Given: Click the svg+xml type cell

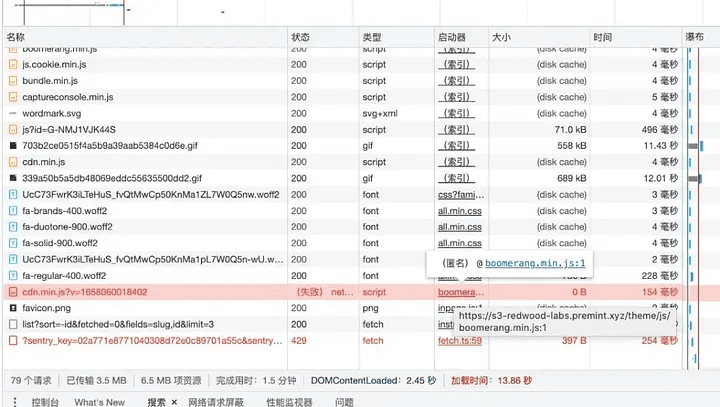Looking at the screenshot, I should [380, 113].
